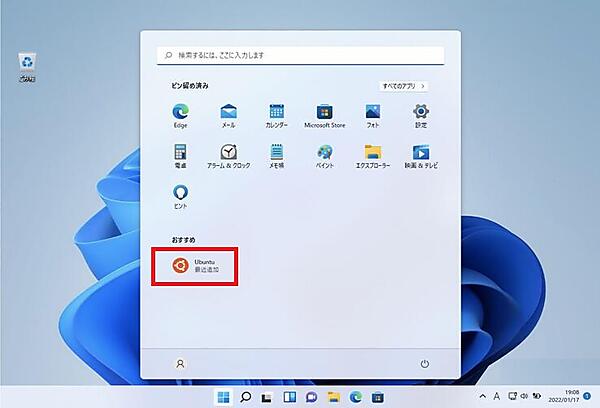Open the power options button

coord(424,364)
